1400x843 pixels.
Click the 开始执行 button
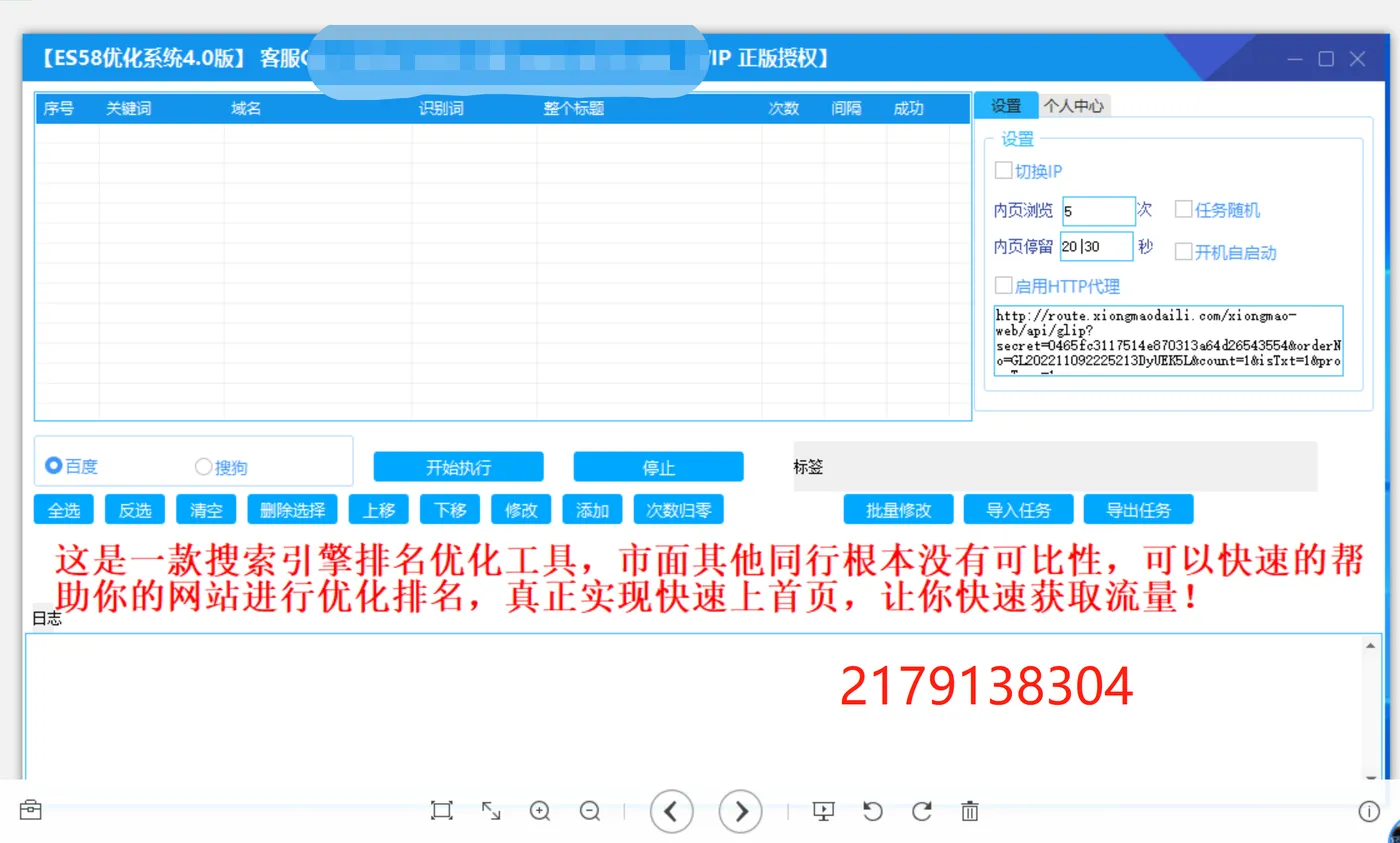[x=459, y=467]
